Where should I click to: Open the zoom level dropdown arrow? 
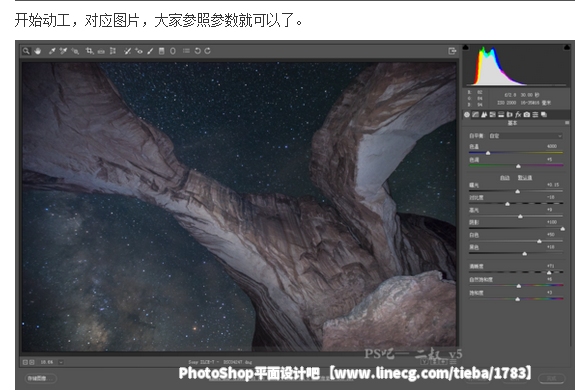[61, 362]
